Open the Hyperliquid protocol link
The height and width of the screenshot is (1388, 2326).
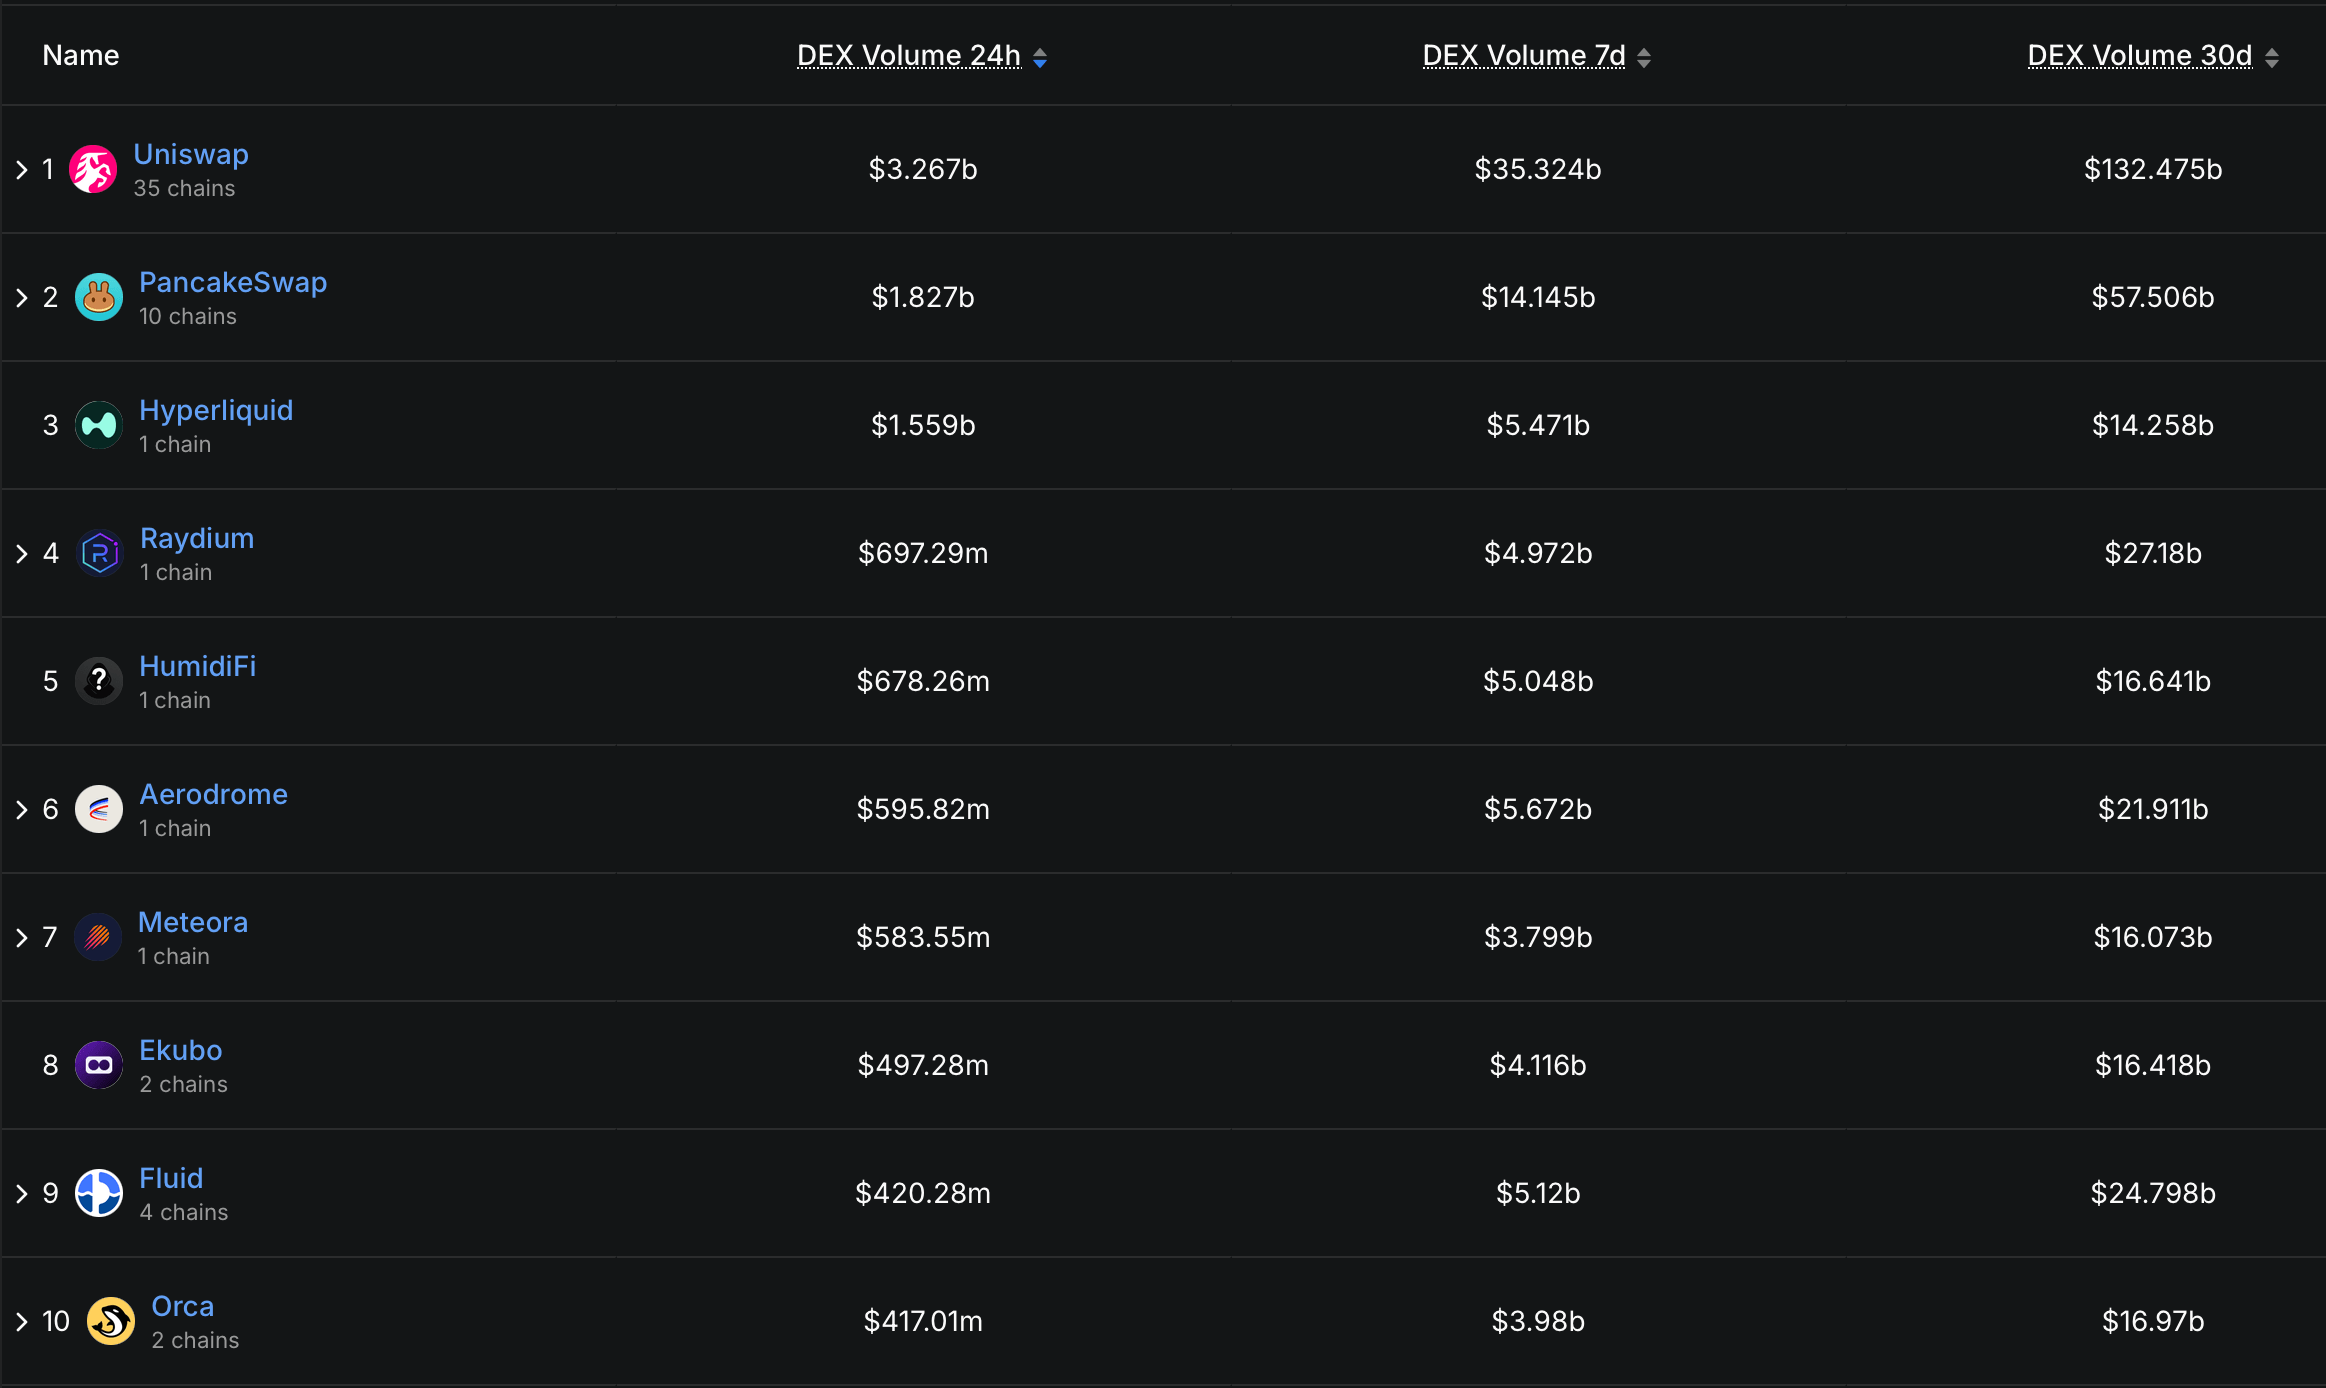(215, 410)
